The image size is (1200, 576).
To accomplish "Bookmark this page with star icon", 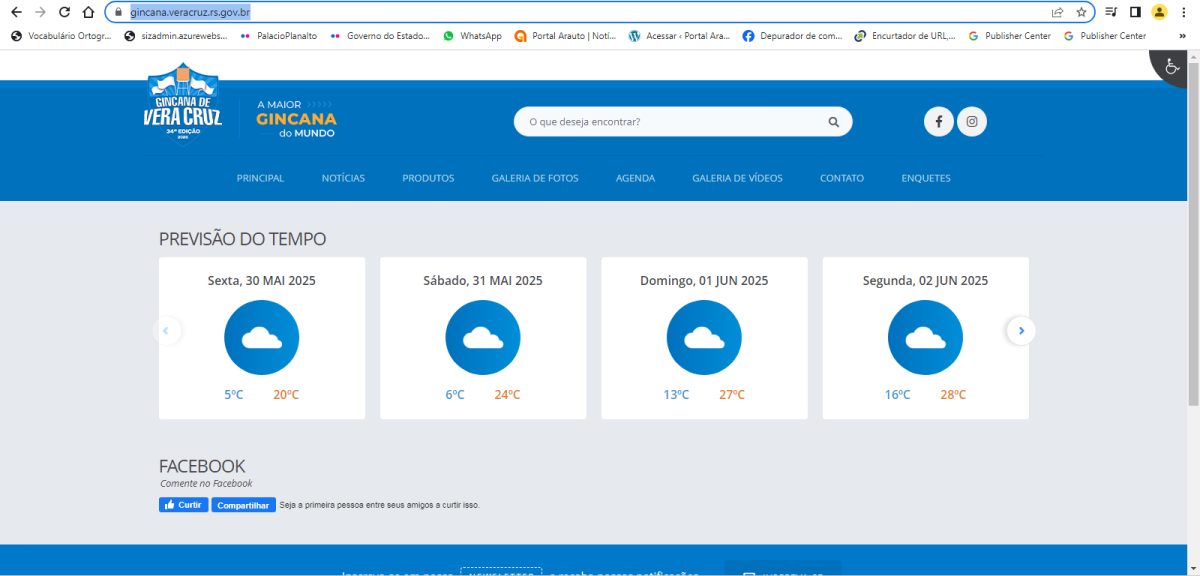I will 1081,12.
